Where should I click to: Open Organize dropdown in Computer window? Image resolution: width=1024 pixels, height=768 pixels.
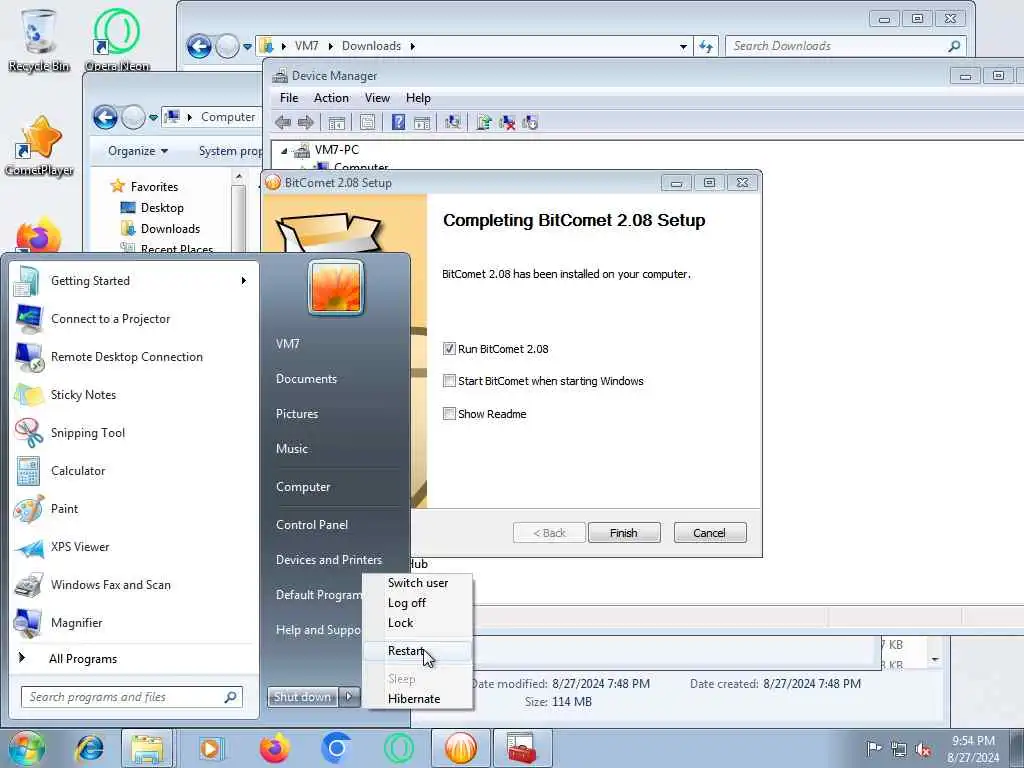pos(138,151)
